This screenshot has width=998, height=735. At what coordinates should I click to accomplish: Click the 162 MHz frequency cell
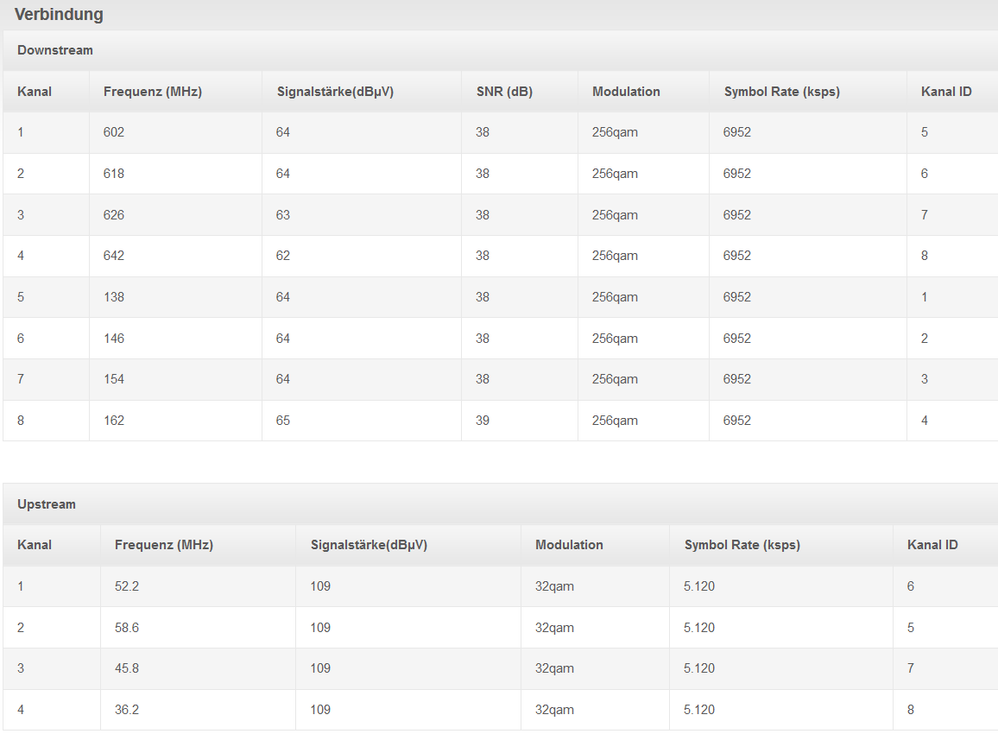114,421
